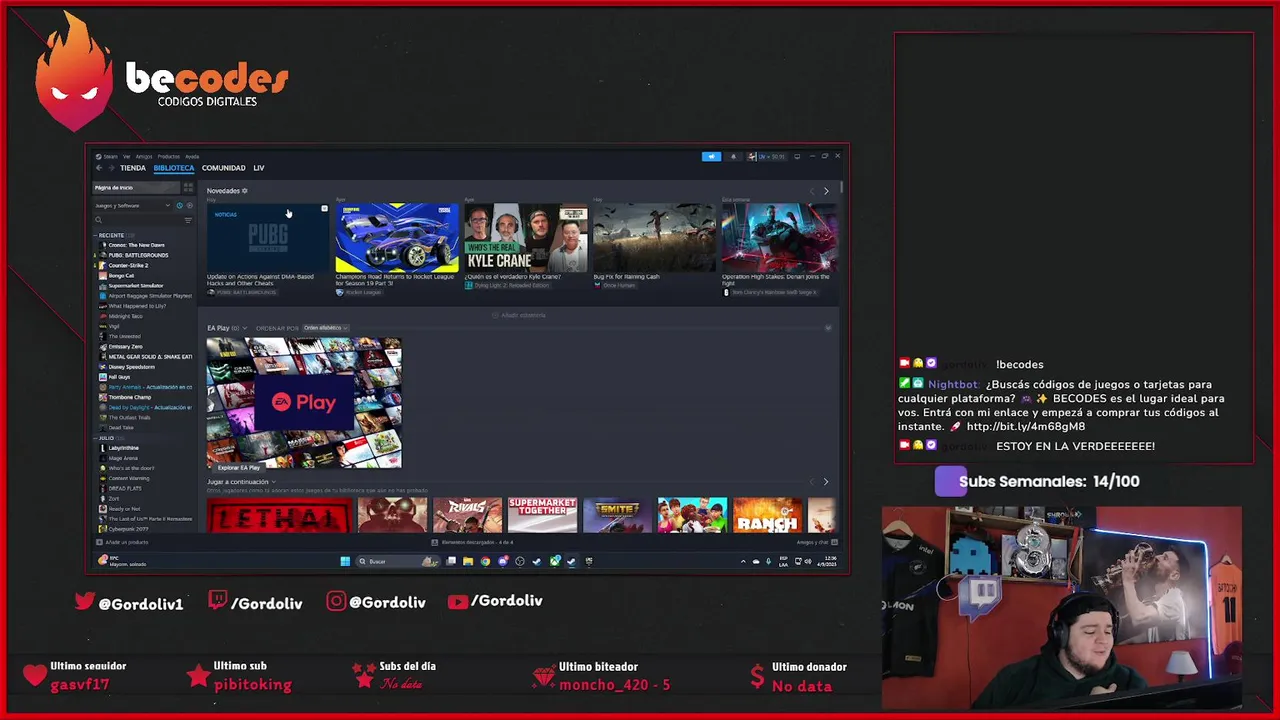
Task: Show previous Novedades items with left arrow
Action: [812, 191]
